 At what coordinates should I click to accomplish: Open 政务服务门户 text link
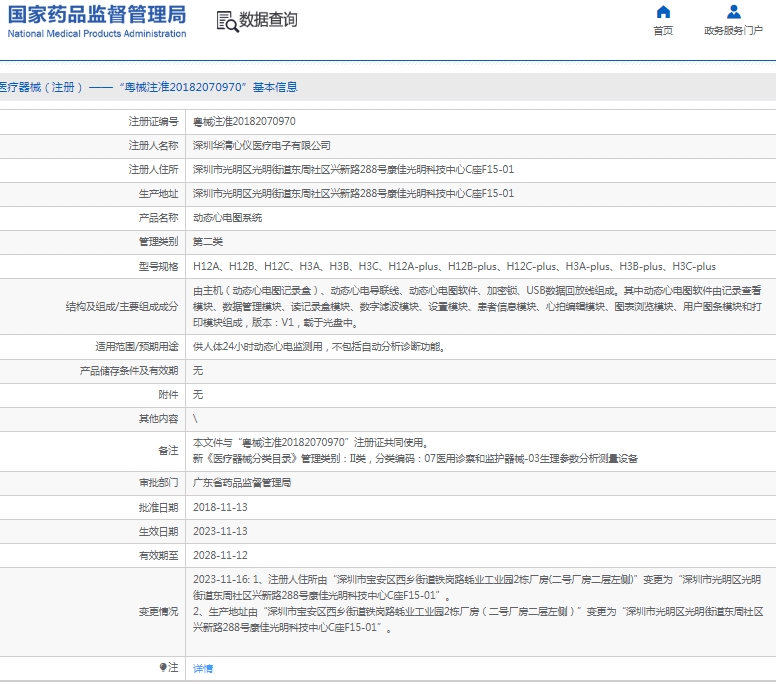[733, 31]
